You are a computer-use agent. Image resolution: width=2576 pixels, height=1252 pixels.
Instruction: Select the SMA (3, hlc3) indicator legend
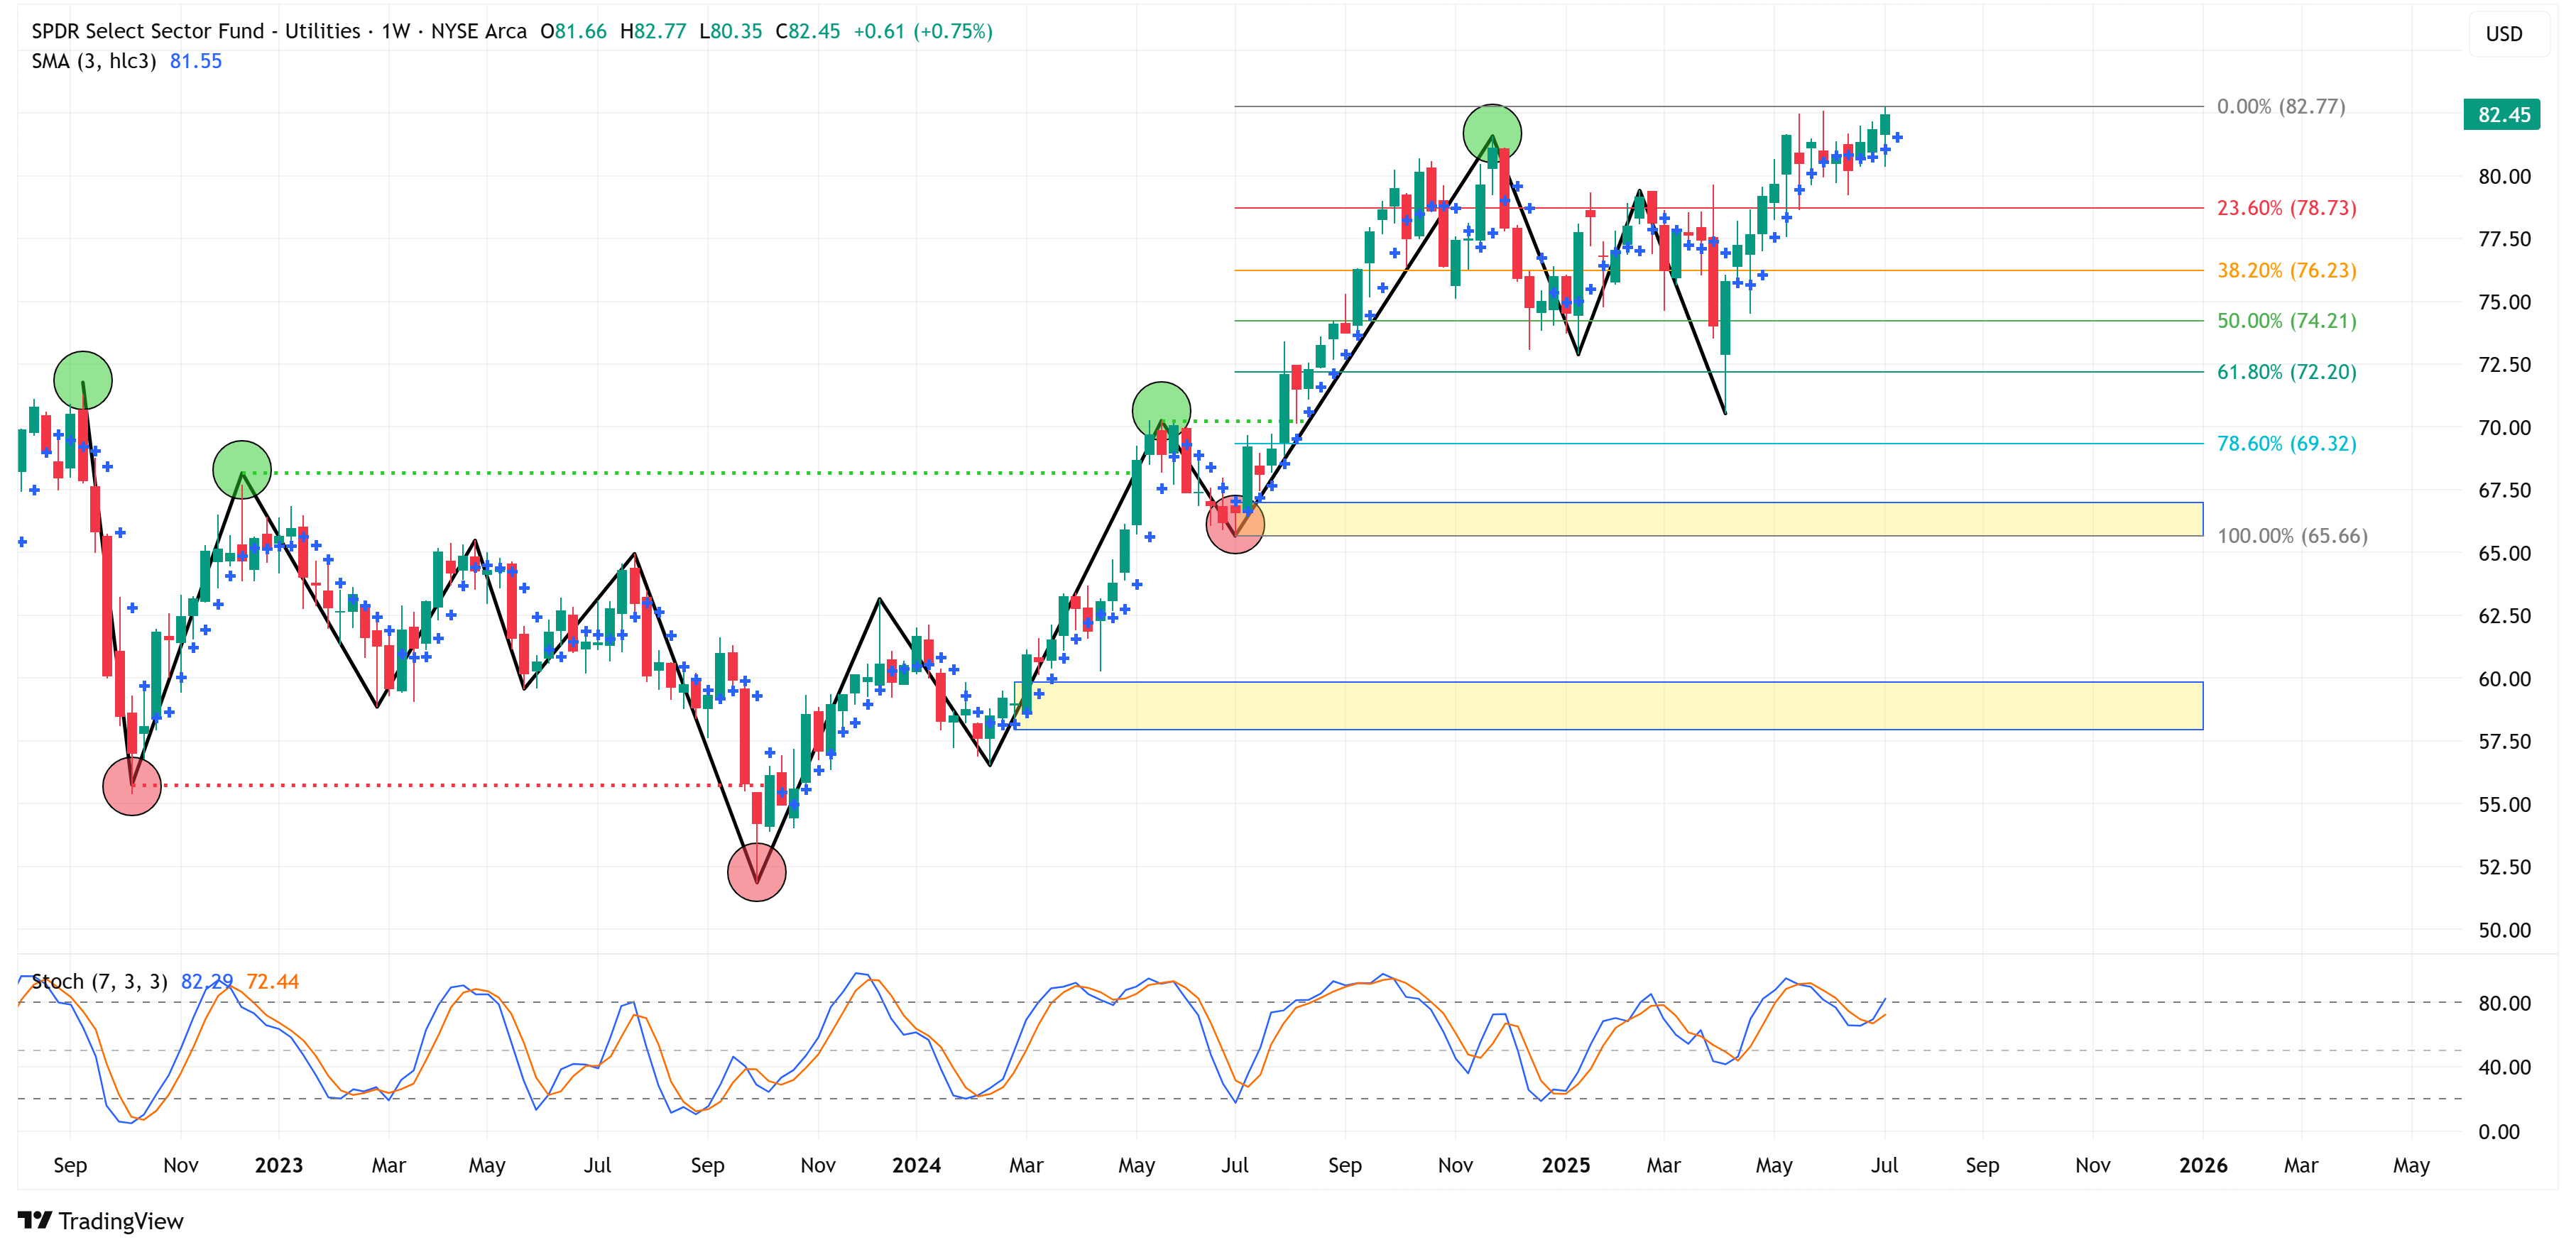[94, 61]
